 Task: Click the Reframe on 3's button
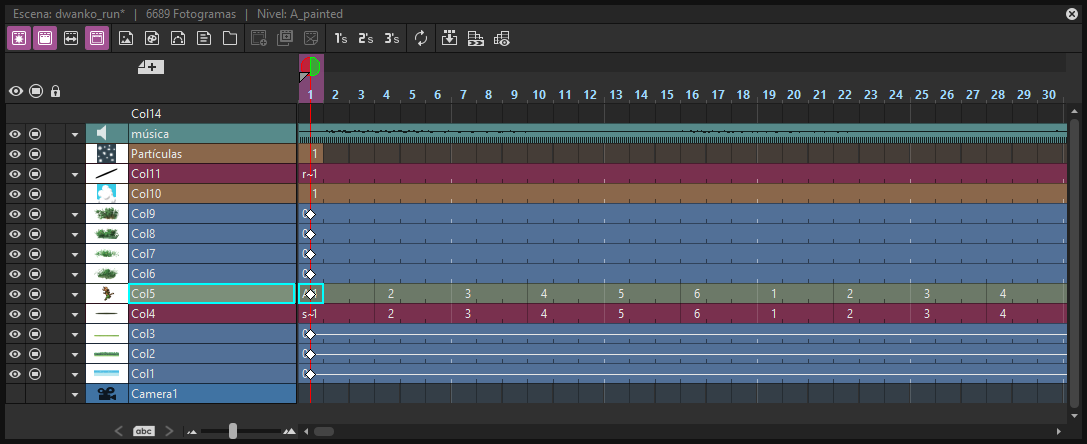[392, 38]
